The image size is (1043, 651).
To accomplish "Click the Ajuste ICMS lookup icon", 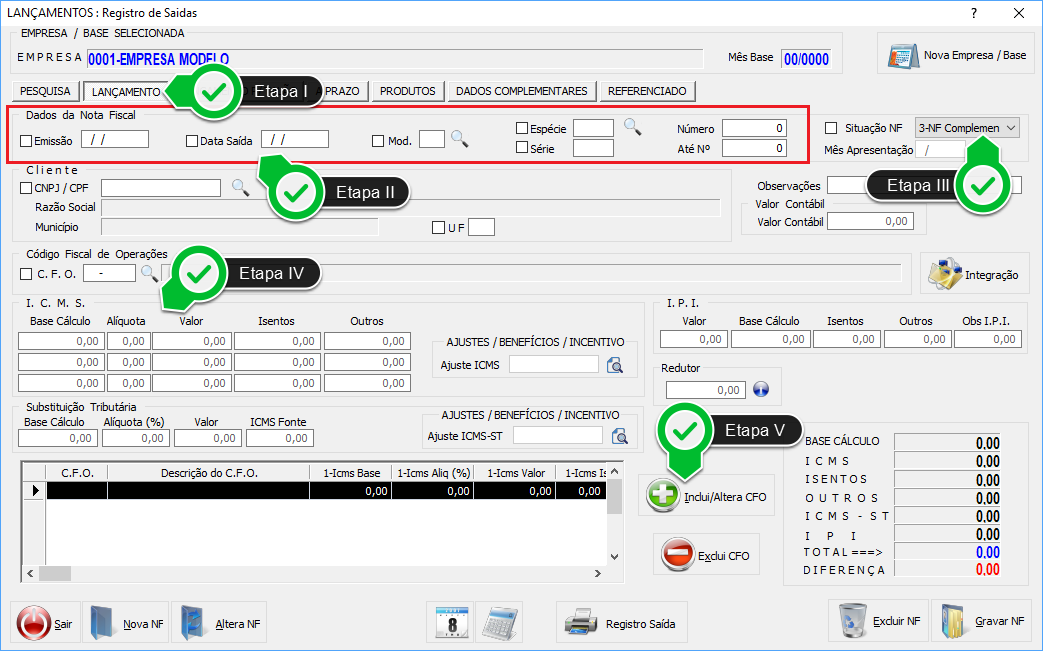I will pyautogui.click(x=616, y=366).
